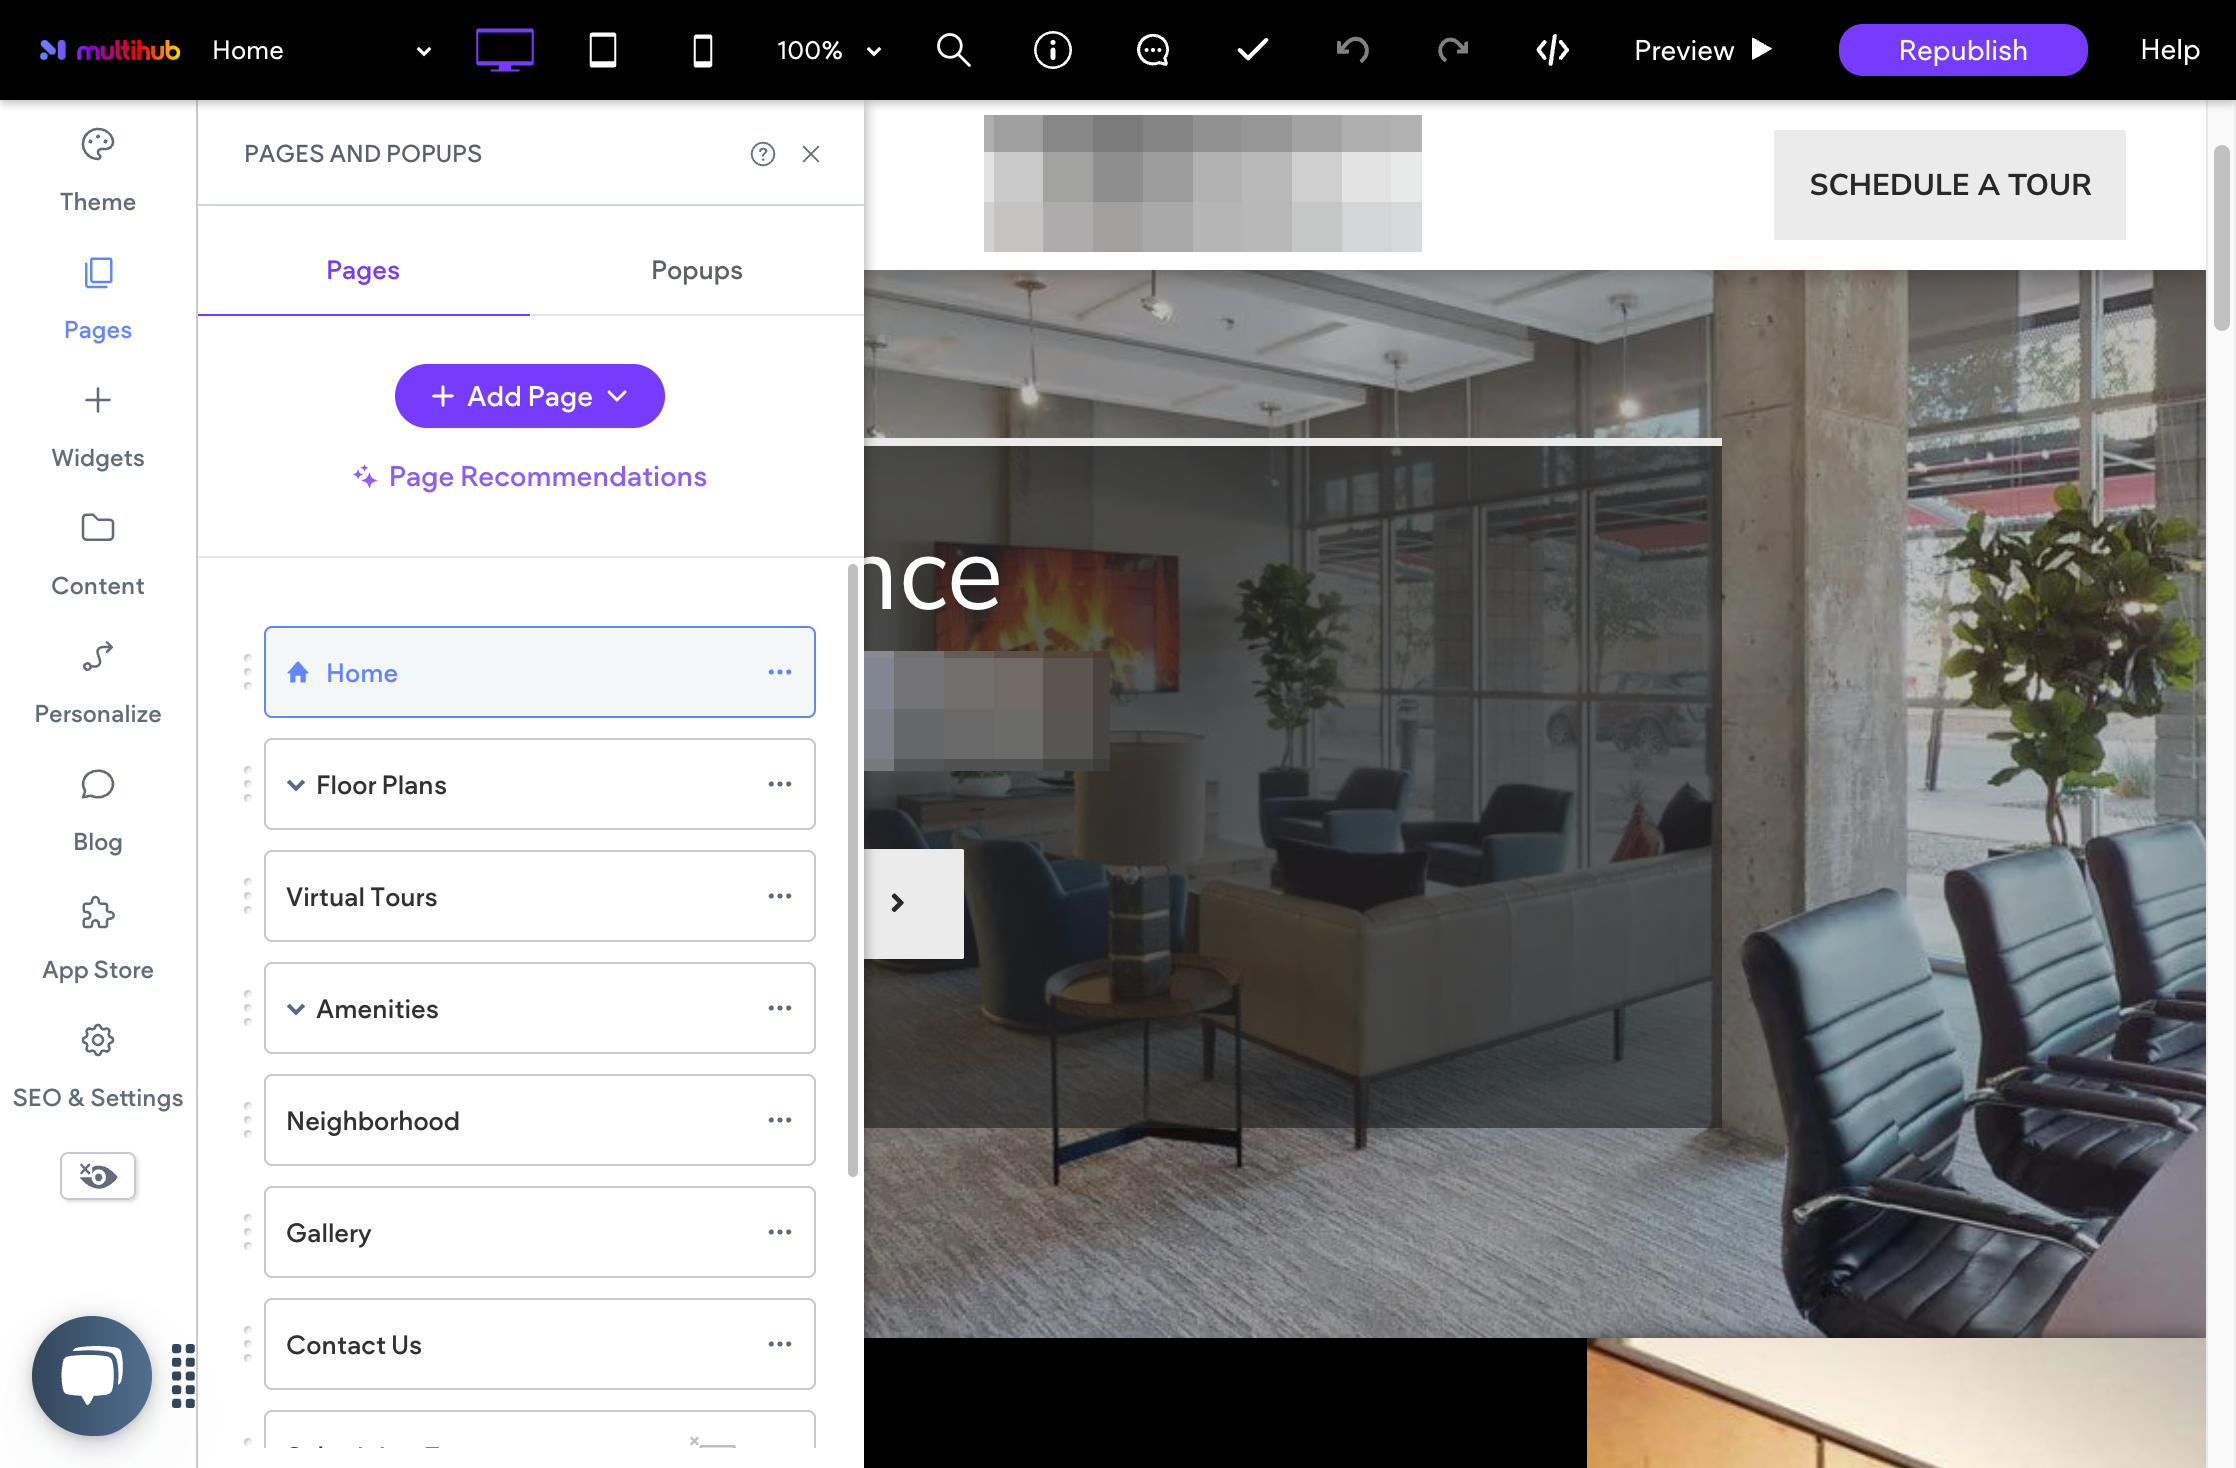Image resolution: width=2236 pixels, height=1468 pixels.
Task: Switch to mobile view
Action: tap(703, 50)
